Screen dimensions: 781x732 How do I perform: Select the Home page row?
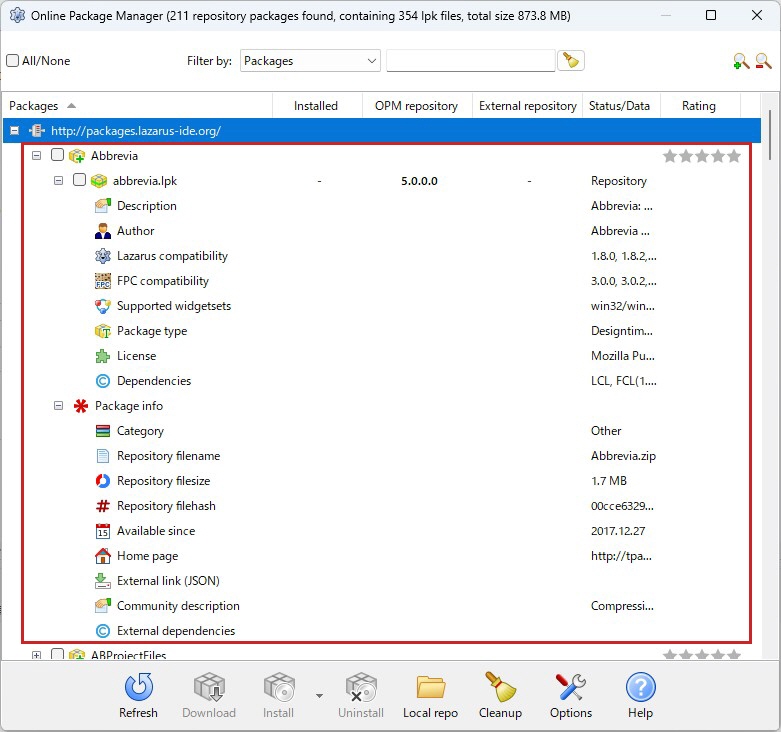pyautogui.click(x=147, y=556)
